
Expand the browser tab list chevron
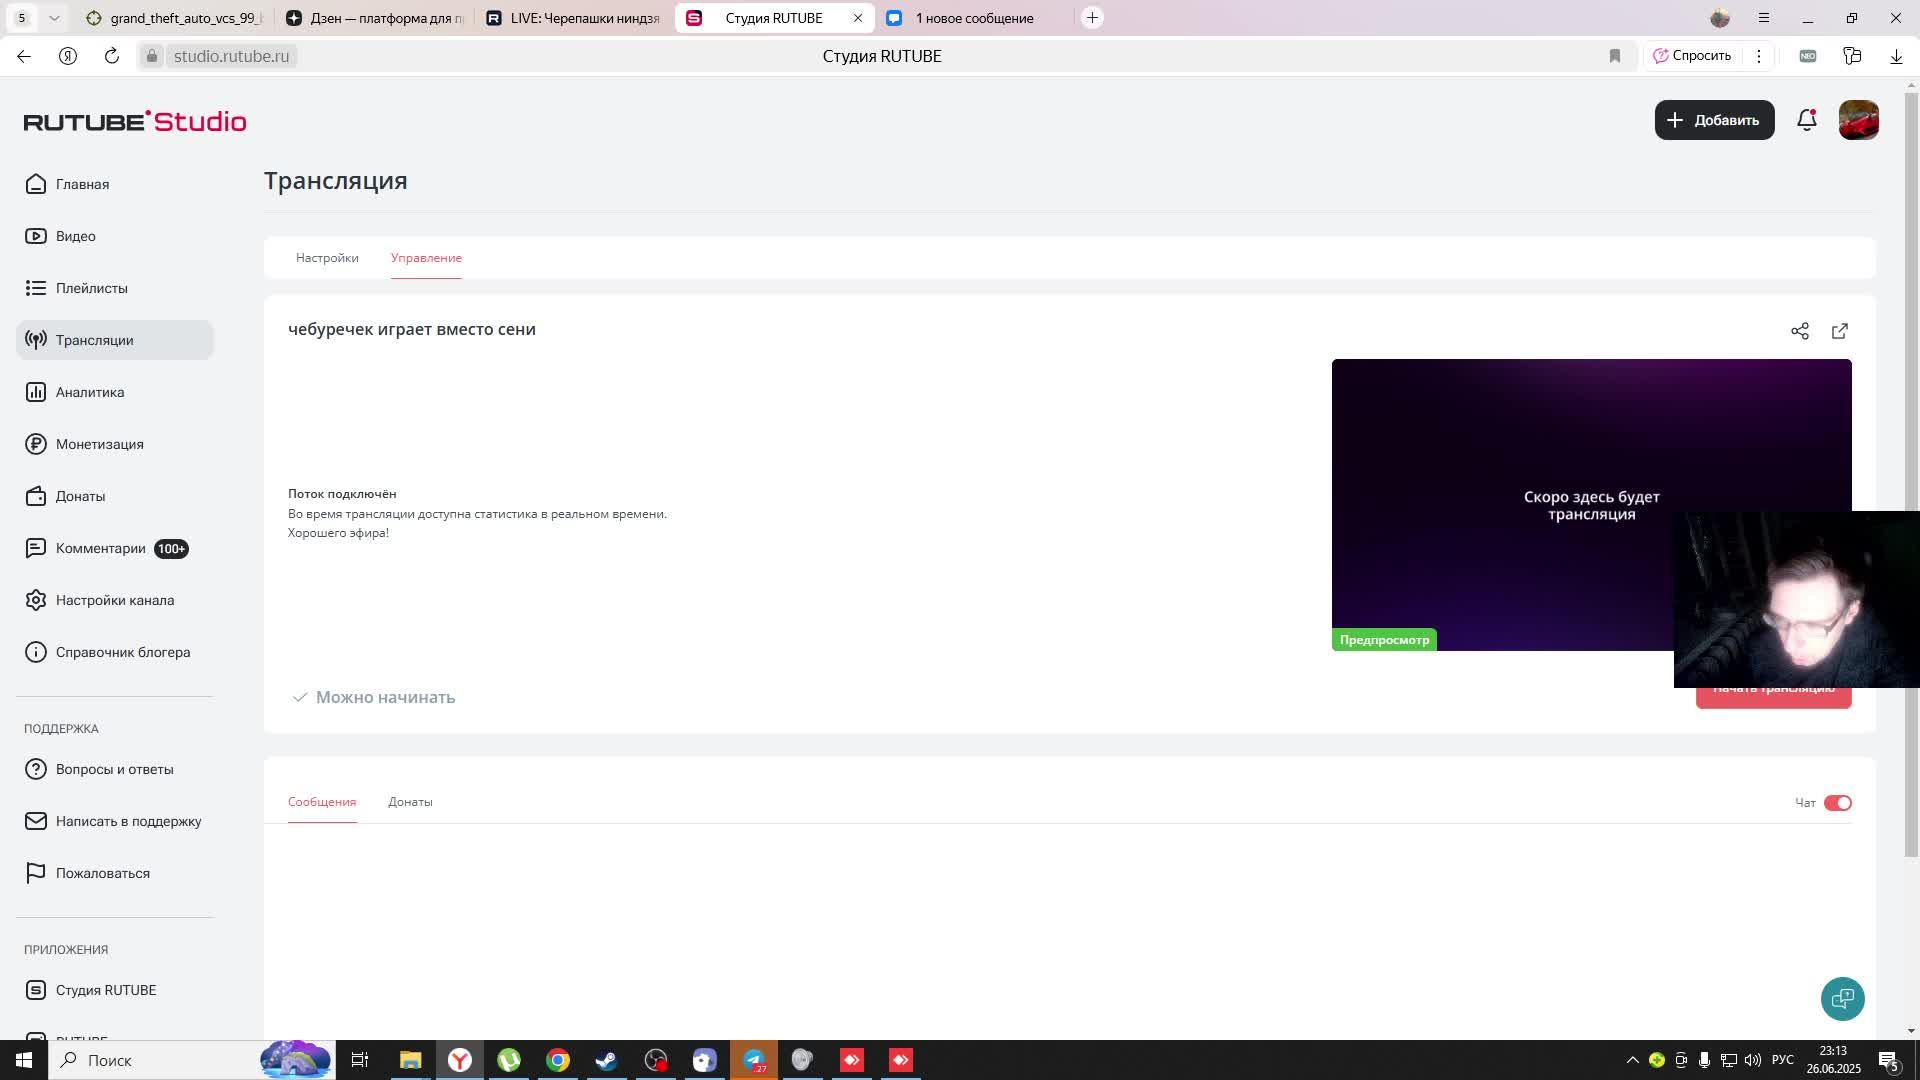54,18
